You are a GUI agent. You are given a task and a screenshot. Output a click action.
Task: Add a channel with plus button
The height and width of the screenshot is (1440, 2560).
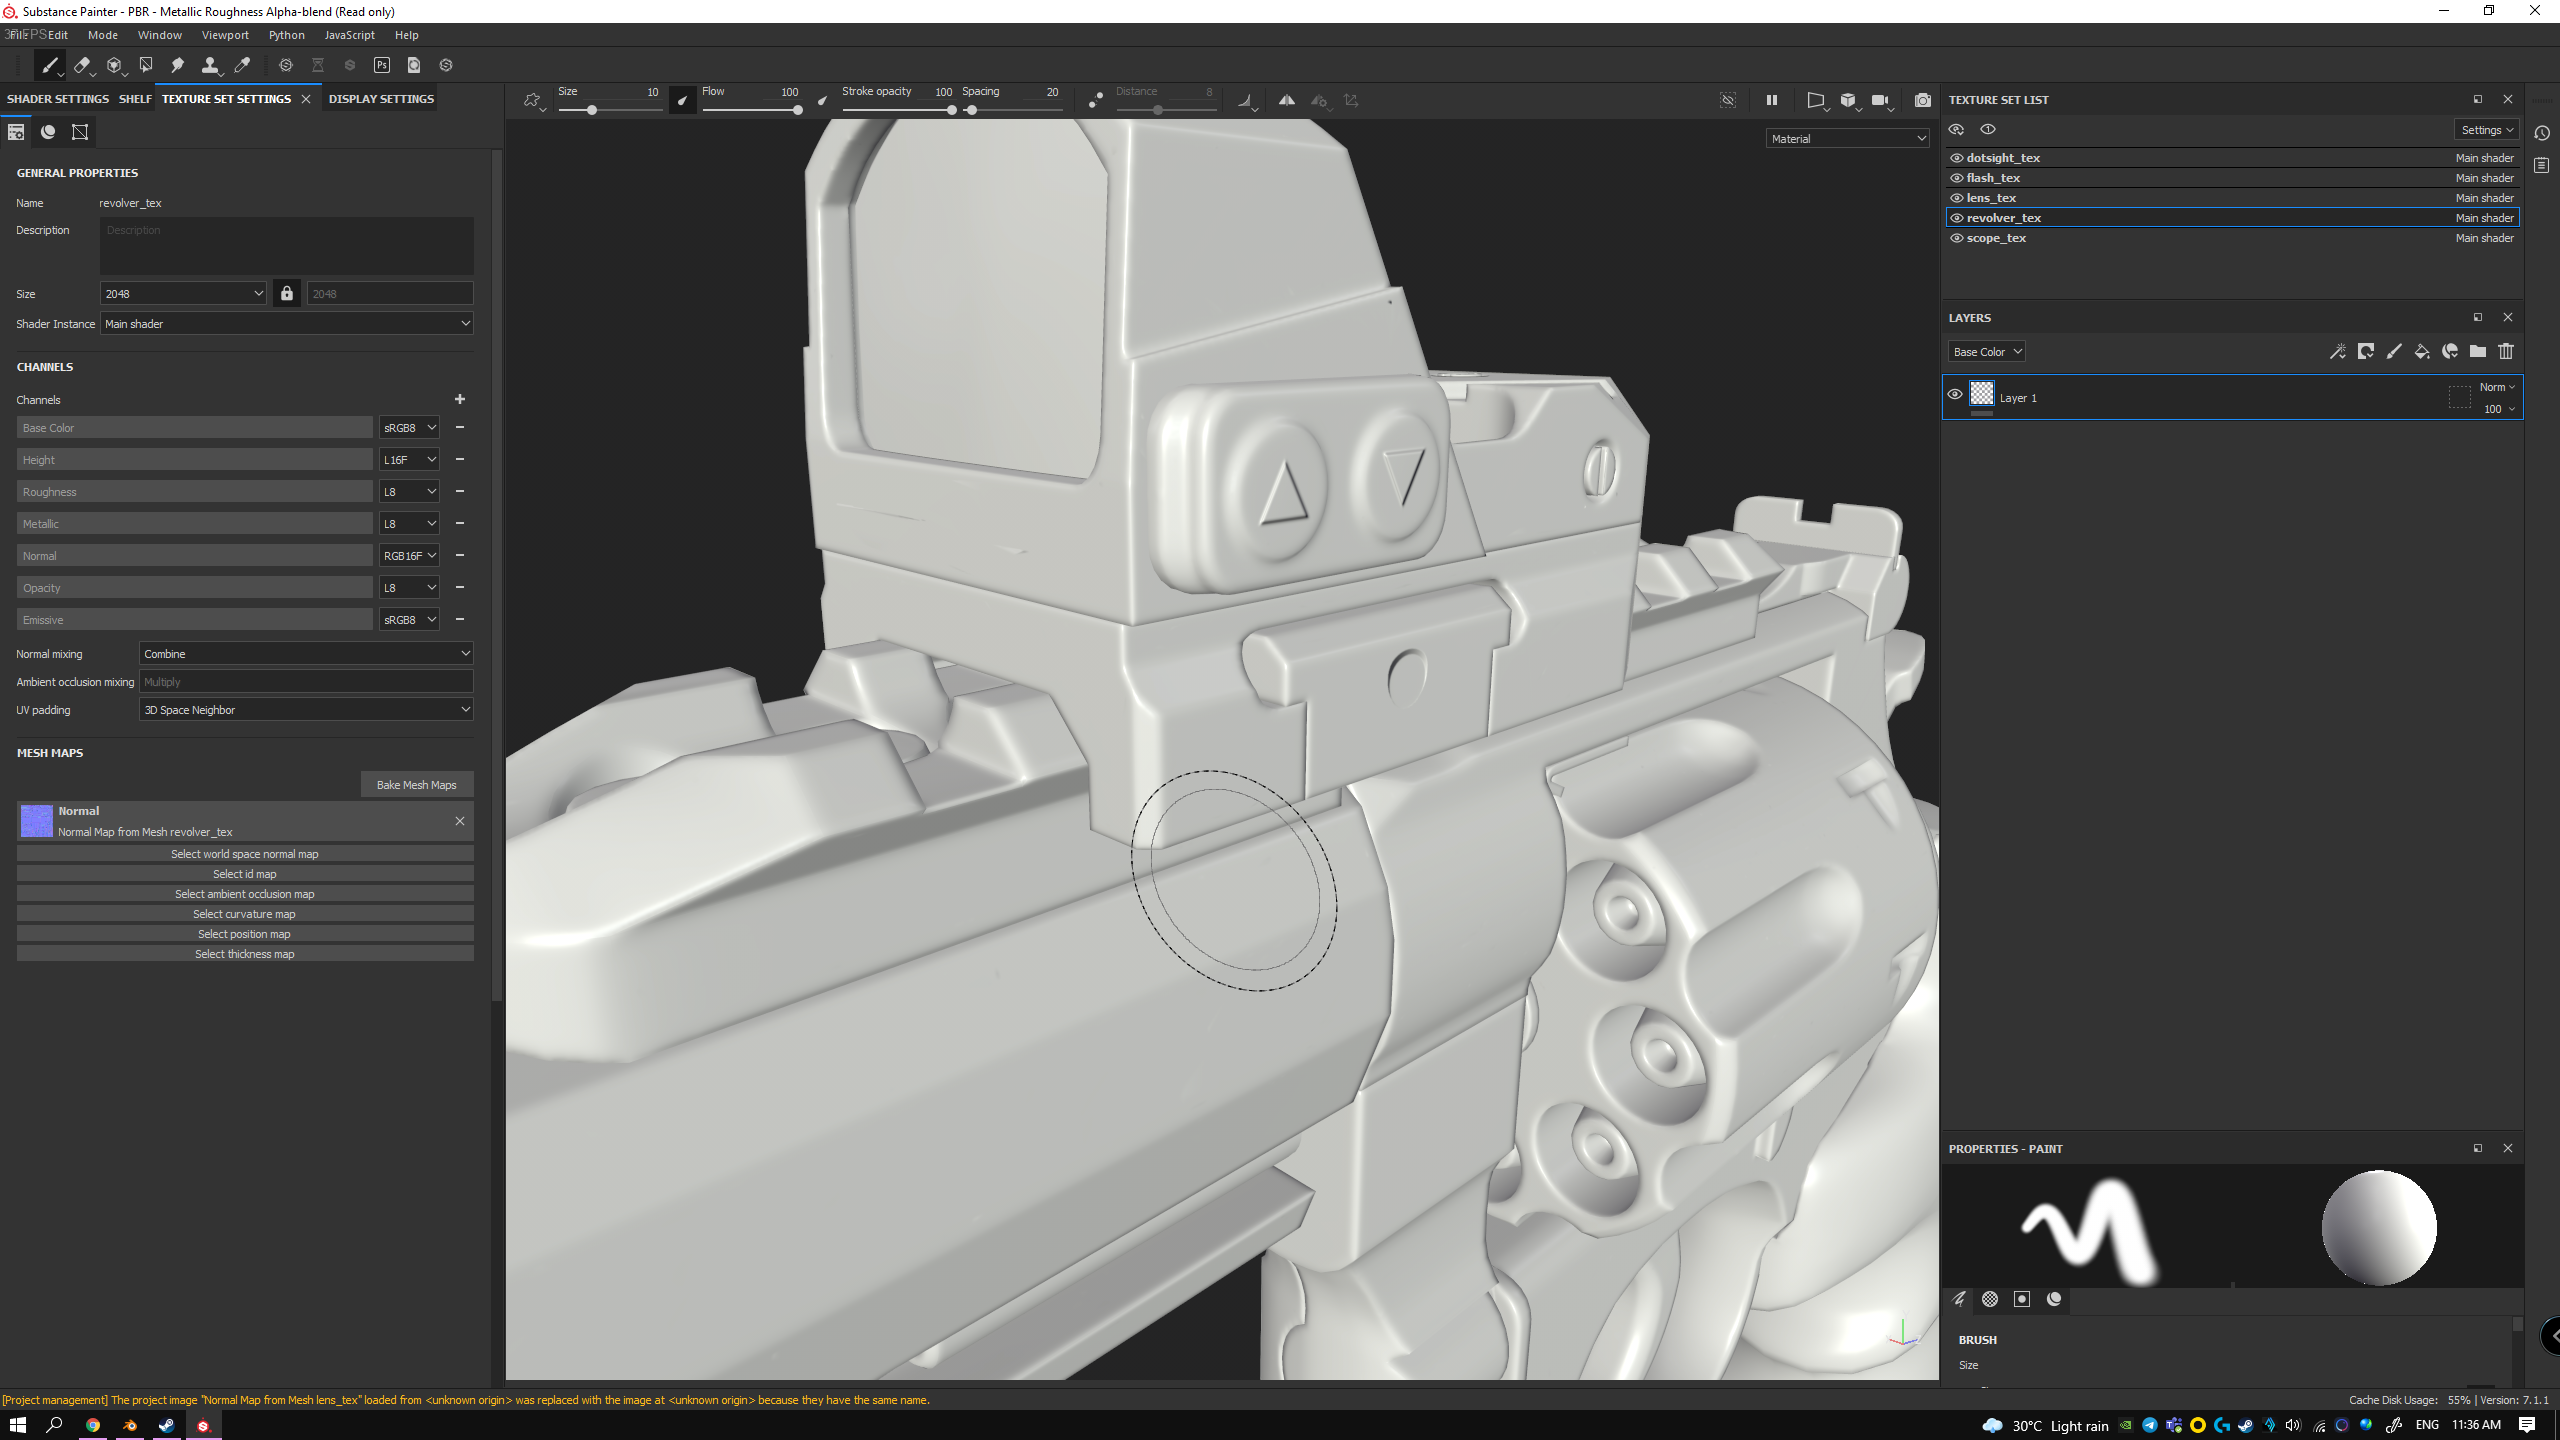pyautogui.click(x=460, y=399)
